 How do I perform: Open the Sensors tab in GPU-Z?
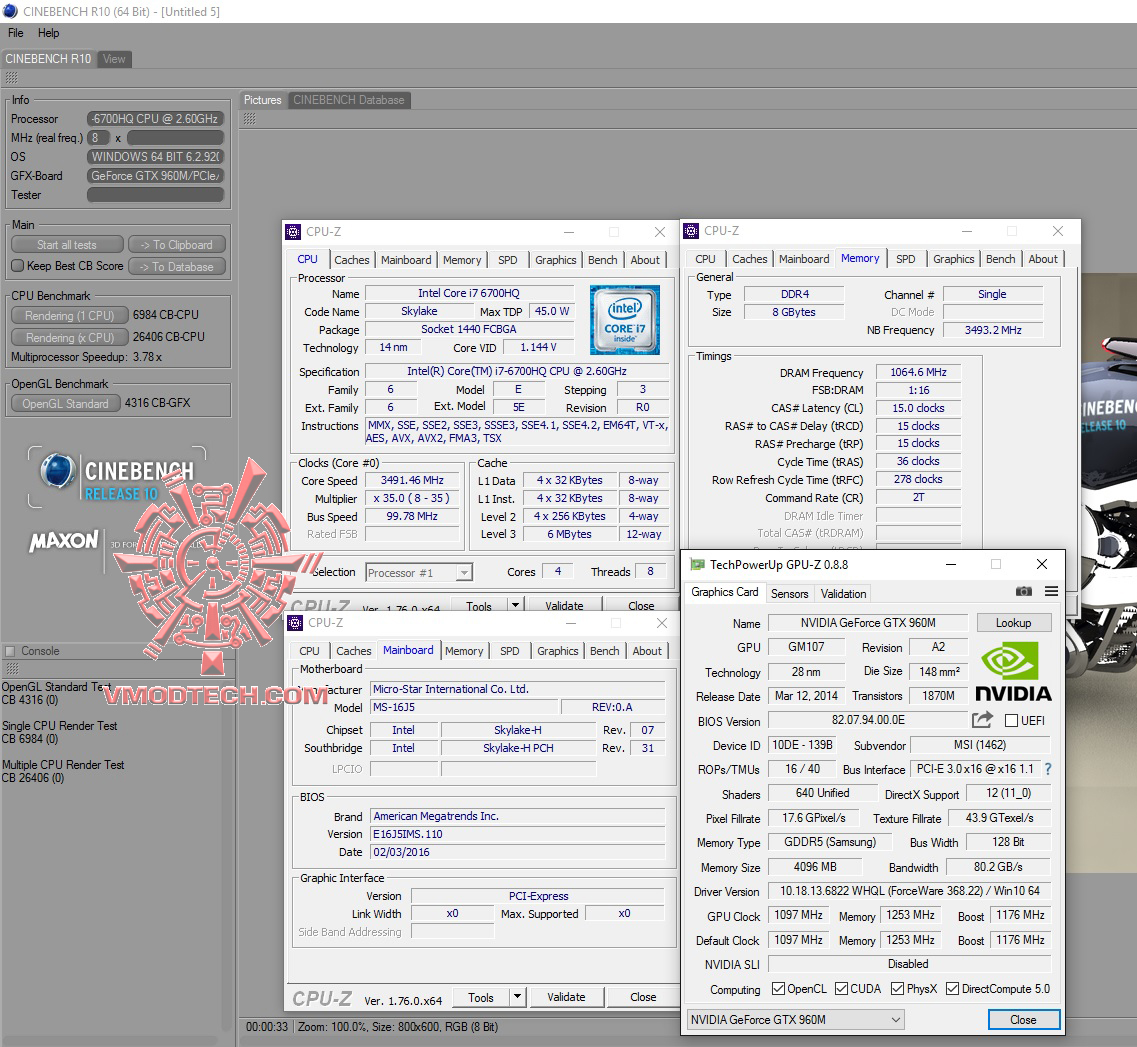789,593
